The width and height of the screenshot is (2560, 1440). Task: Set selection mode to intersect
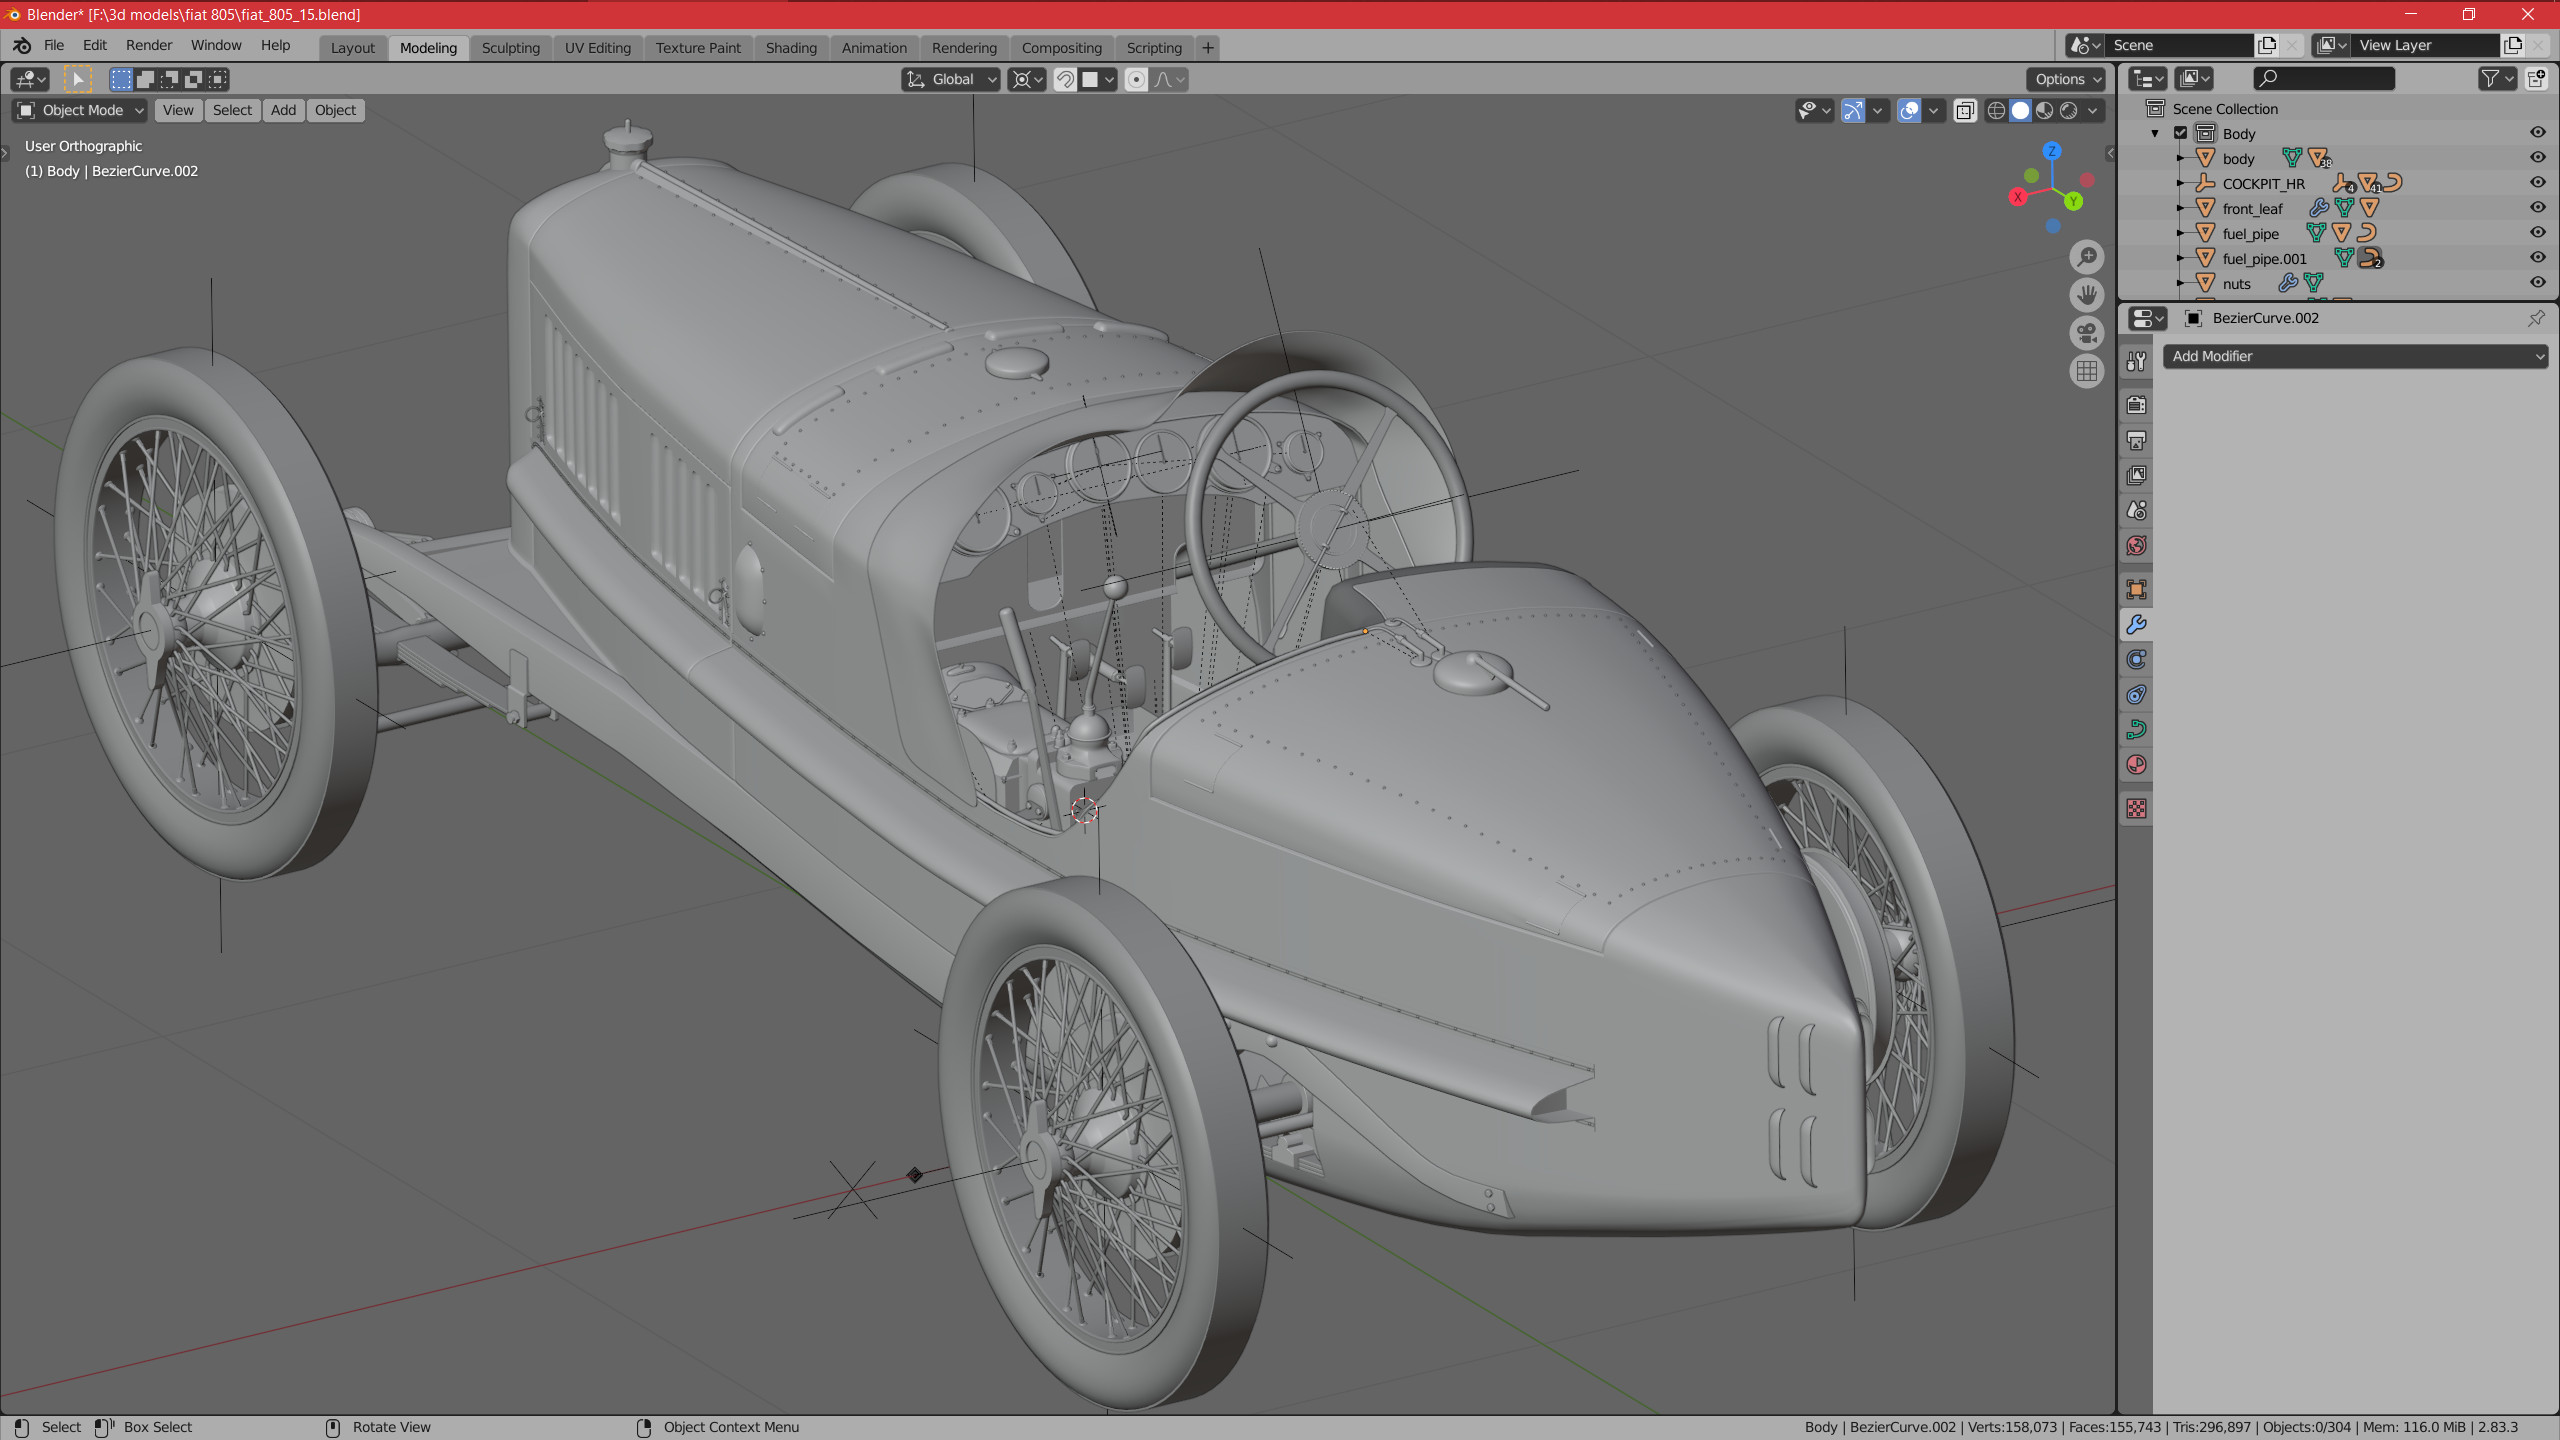click(x=217, y=79)
